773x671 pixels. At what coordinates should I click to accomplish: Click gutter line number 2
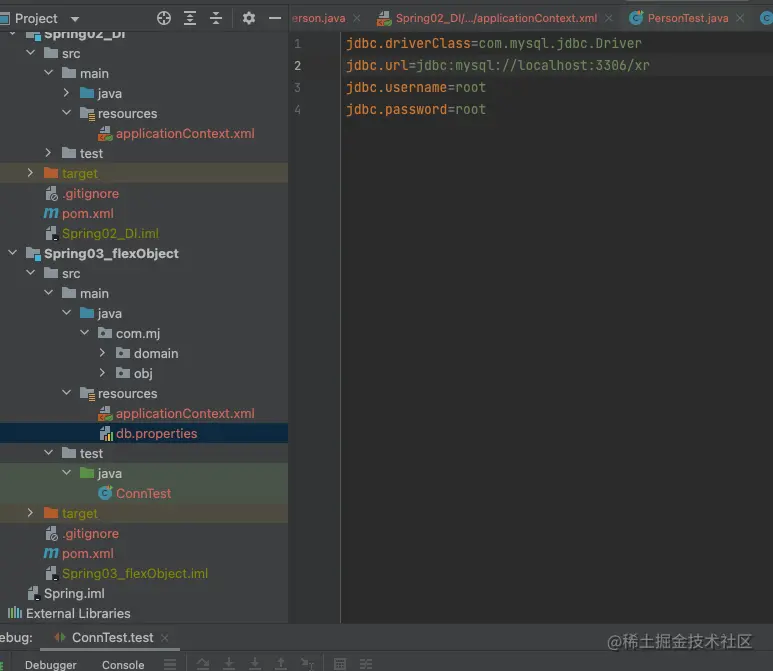click(298, 66)
